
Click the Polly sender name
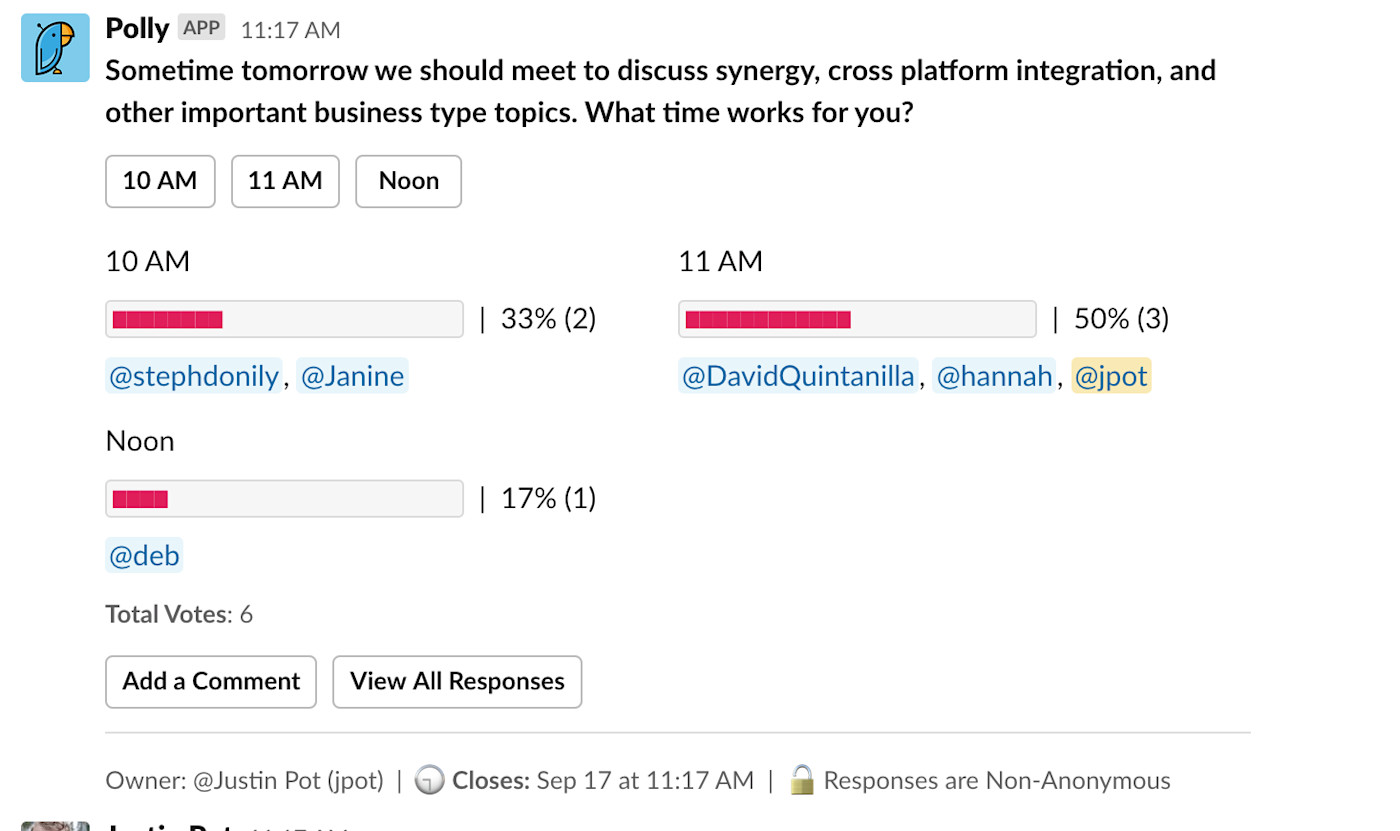[x=137, y=28]
